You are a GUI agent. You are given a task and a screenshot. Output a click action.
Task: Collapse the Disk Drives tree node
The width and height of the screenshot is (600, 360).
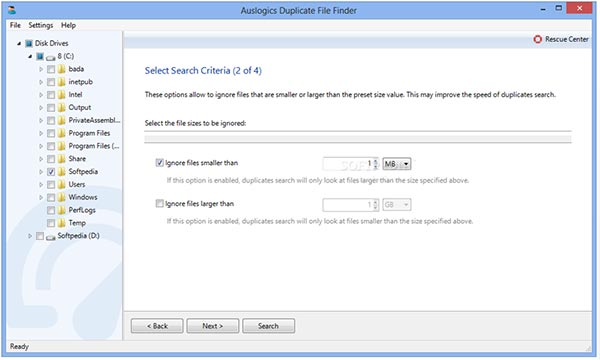pos(19,43)
